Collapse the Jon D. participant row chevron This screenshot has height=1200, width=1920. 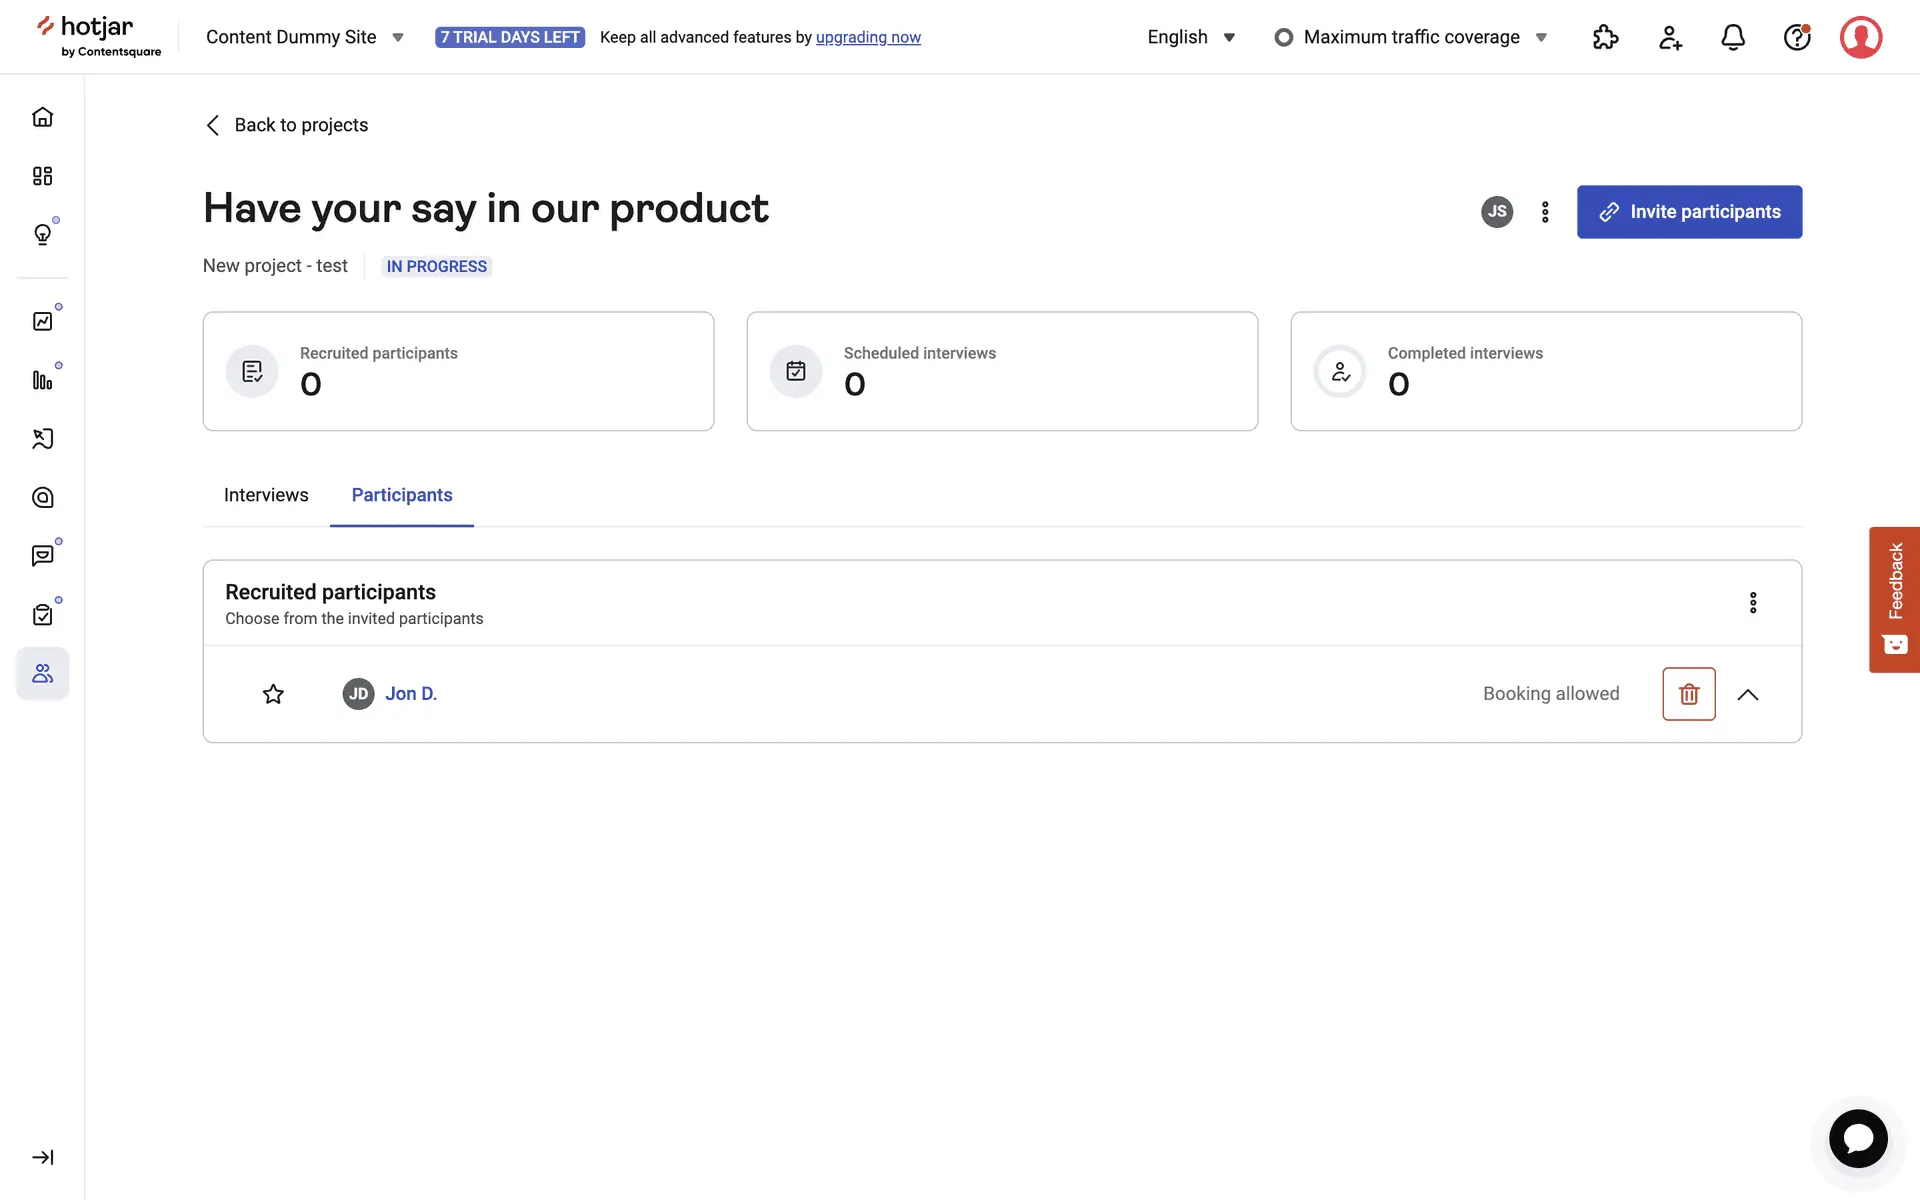[x=1747, y=694]
